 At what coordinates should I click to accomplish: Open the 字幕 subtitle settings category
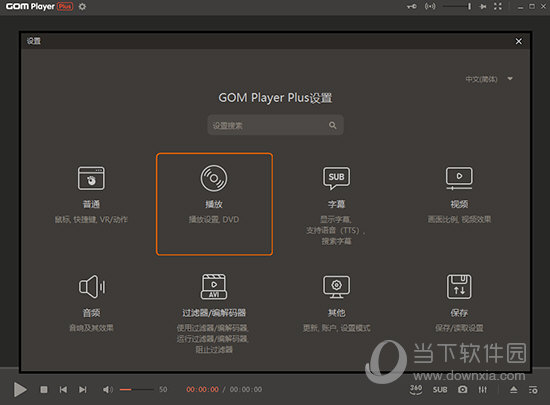click(336, 205)
